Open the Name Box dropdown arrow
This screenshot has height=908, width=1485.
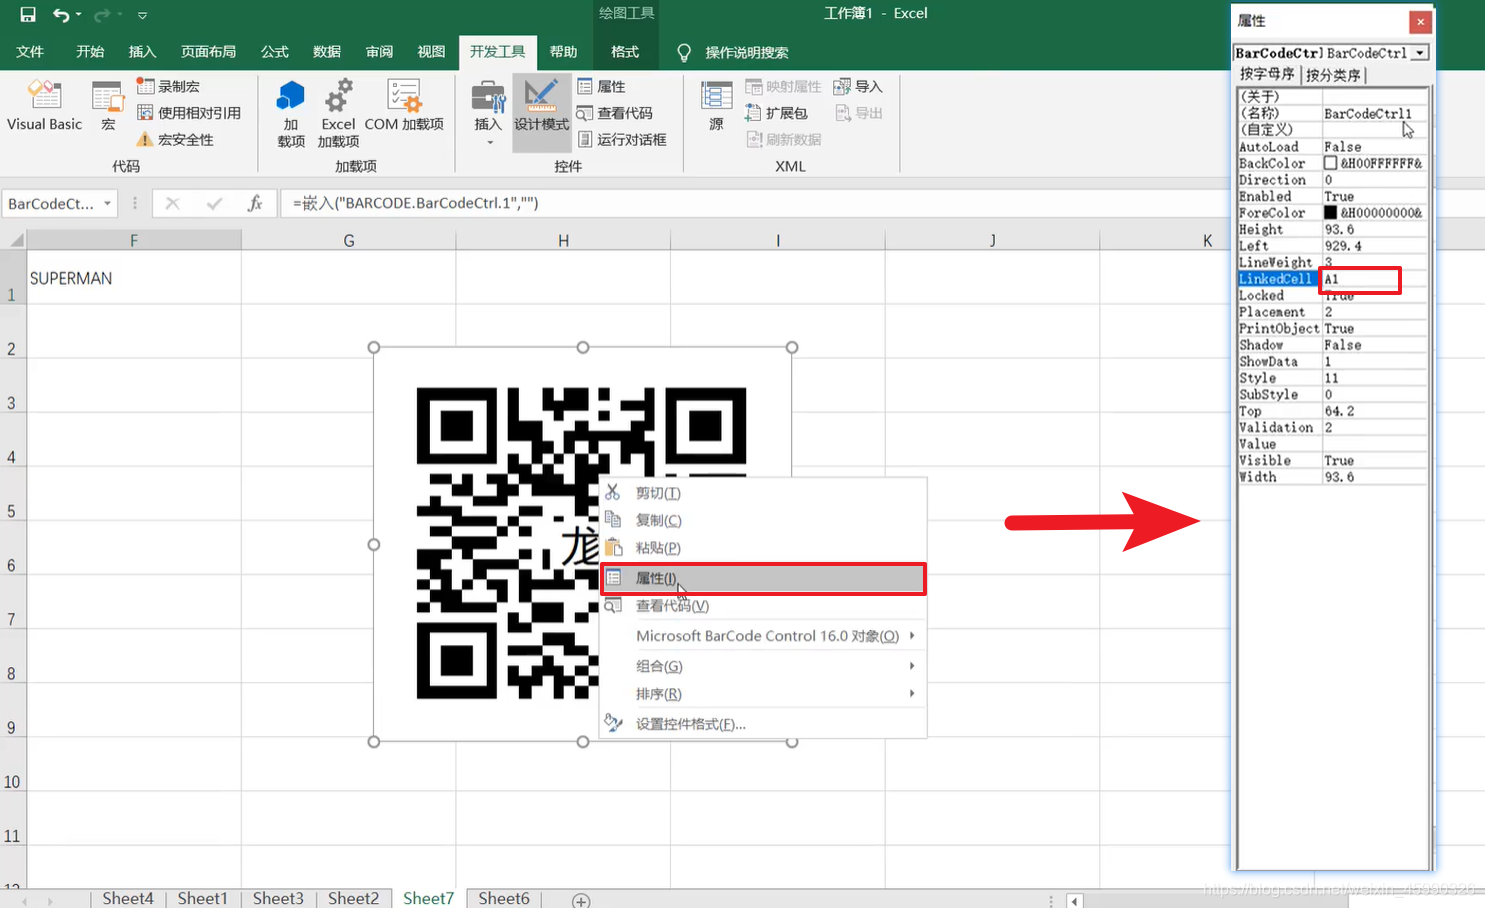(107, 204)
